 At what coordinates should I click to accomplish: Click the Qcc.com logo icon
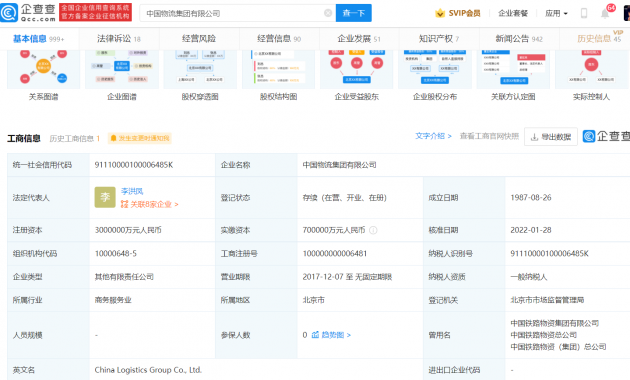point(9,12)
